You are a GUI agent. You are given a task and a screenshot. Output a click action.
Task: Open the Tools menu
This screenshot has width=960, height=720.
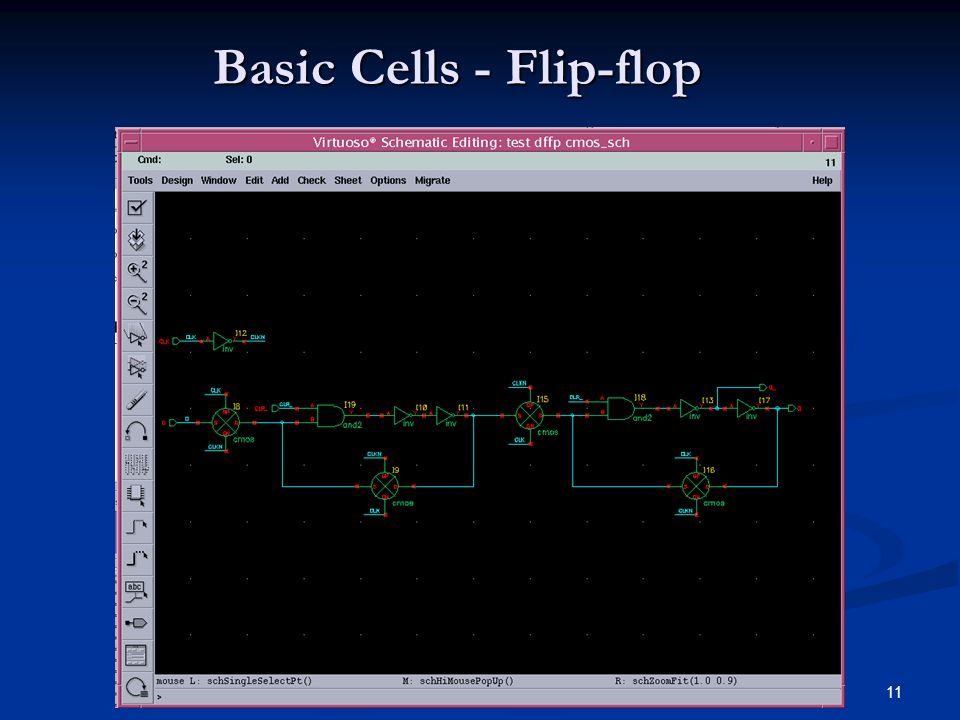point(140,181)
